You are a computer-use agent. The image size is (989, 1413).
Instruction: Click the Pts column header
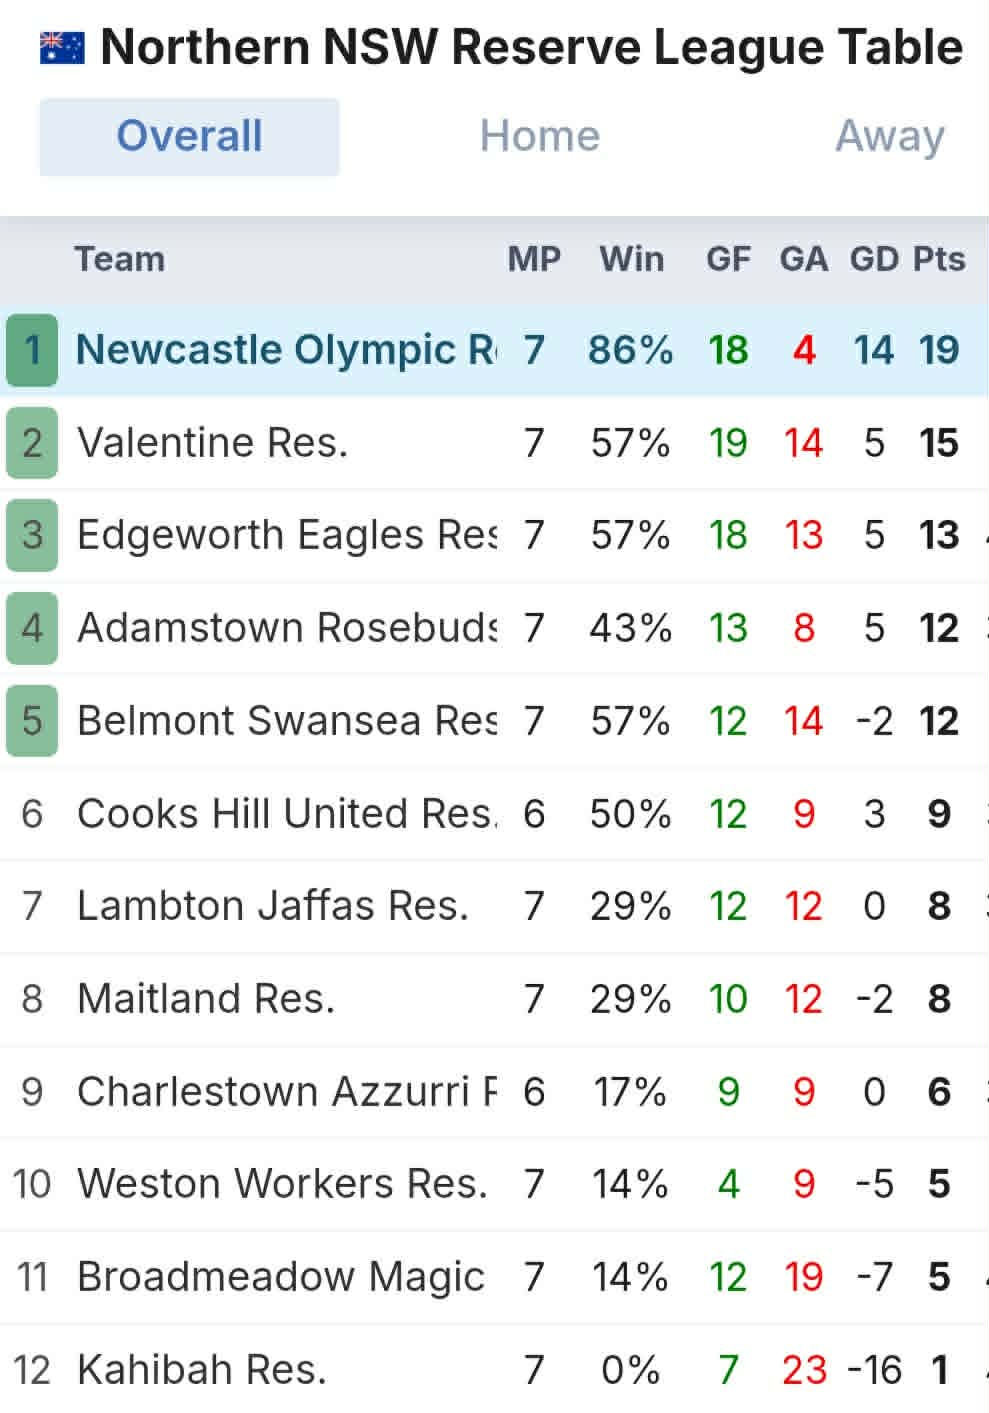[938, 259]
